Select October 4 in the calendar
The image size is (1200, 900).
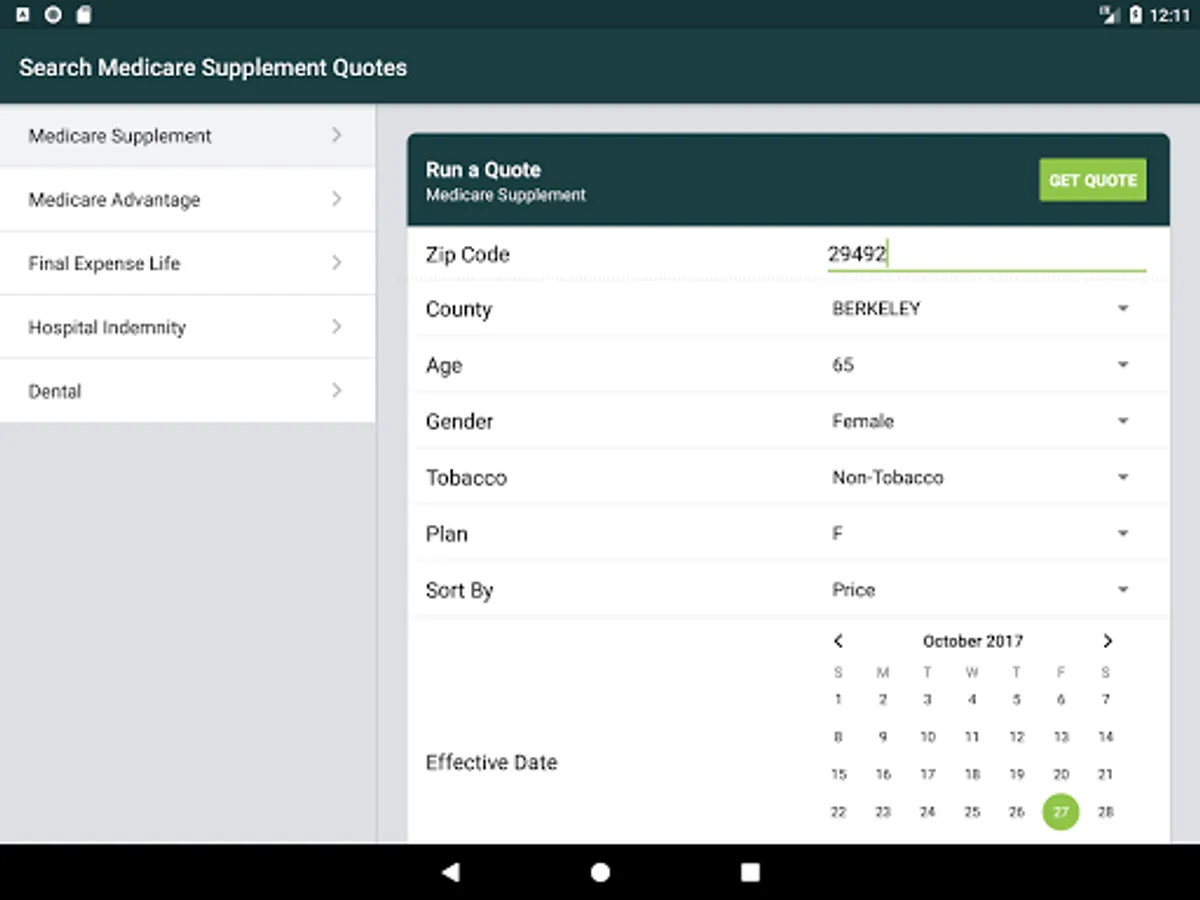point(972,700)
